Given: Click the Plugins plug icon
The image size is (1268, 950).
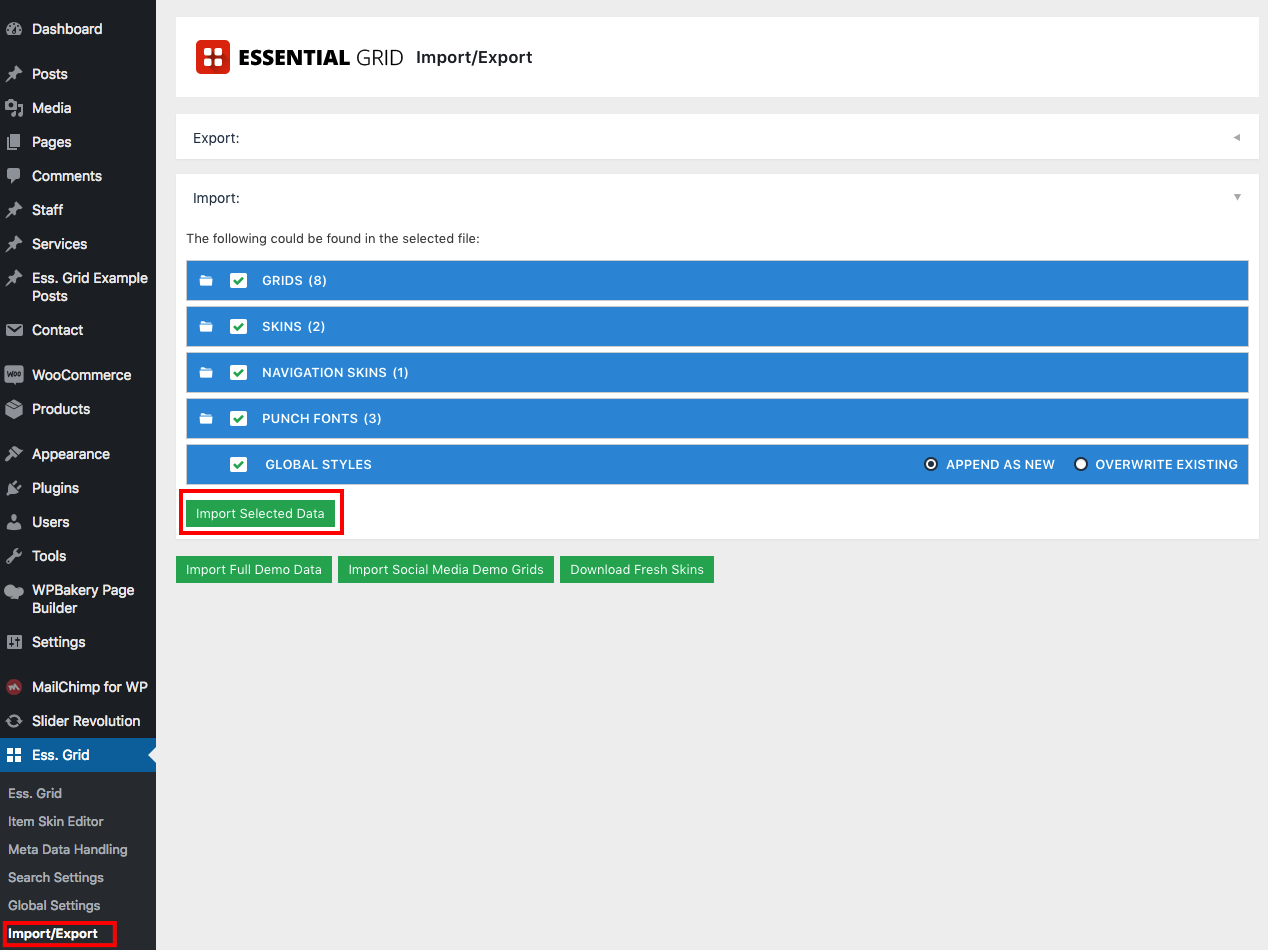Looking at the screenshot, I should coord(14,488).
